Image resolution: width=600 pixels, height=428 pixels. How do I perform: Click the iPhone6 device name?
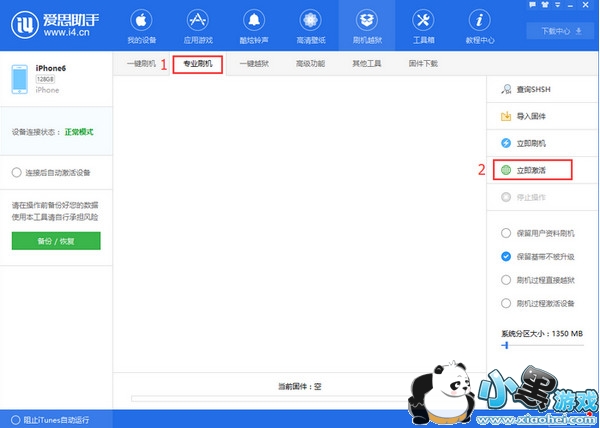(51, 68)
